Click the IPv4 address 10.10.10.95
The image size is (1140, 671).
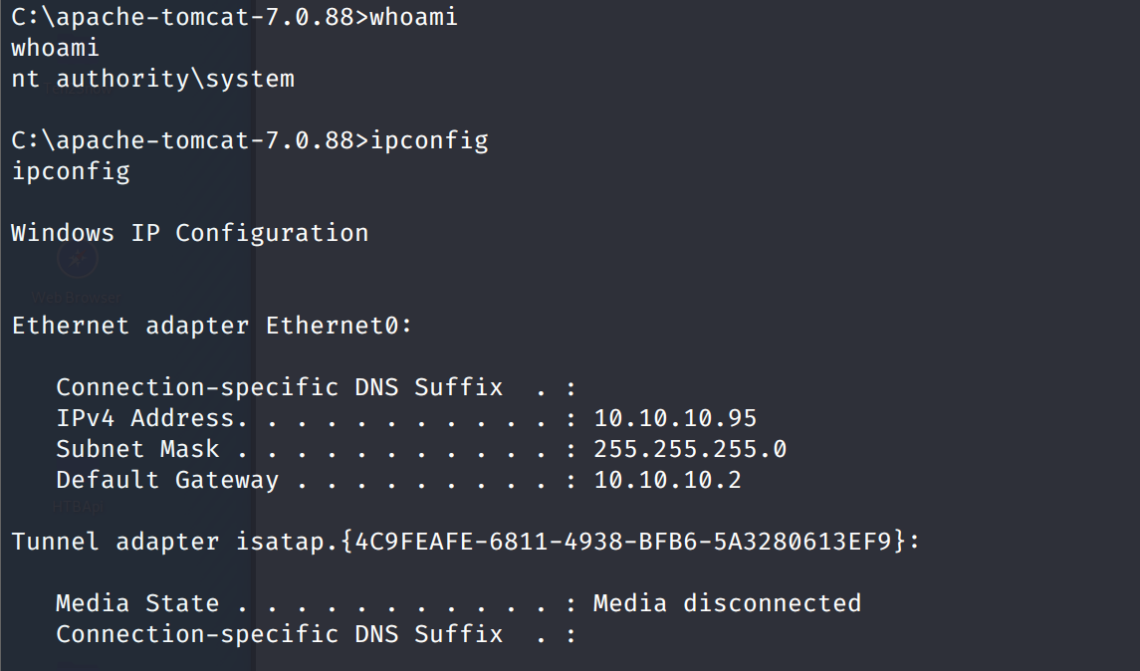pyautogui.click(x=675, y=418)
